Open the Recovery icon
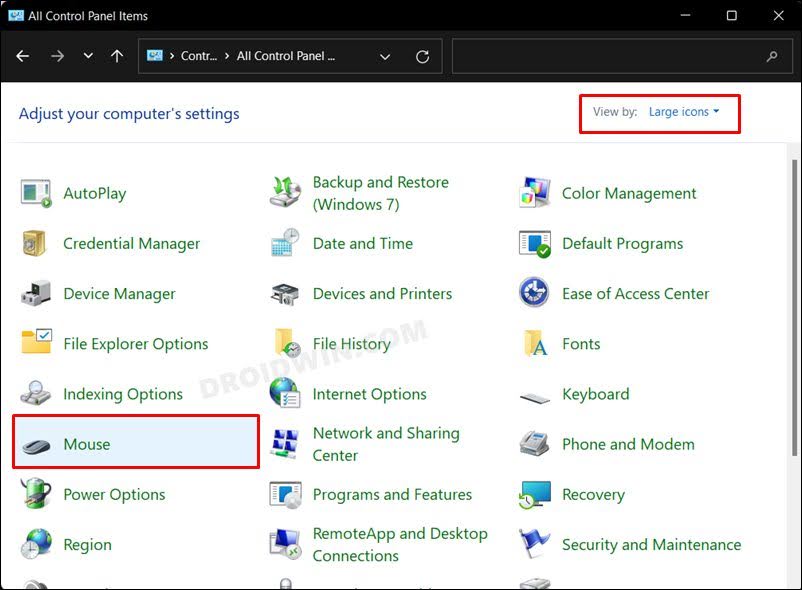 tap(534, 494)
